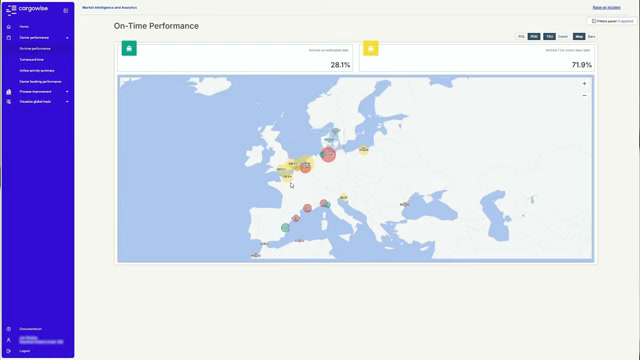Zoom out on the map with minus

(584, 96)
